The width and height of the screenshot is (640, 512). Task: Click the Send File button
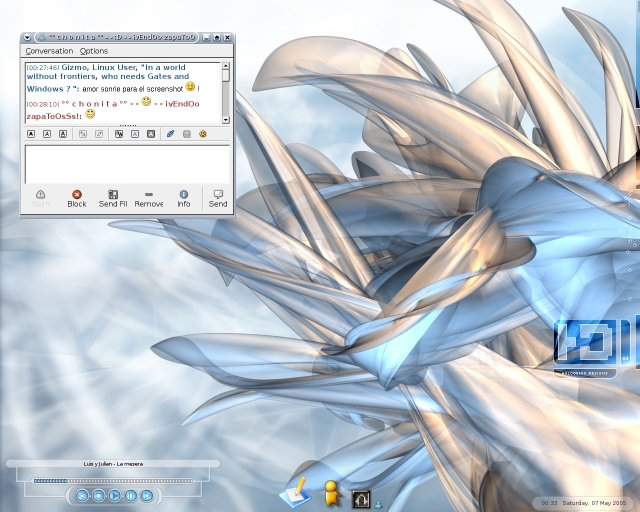pos(113,199)
